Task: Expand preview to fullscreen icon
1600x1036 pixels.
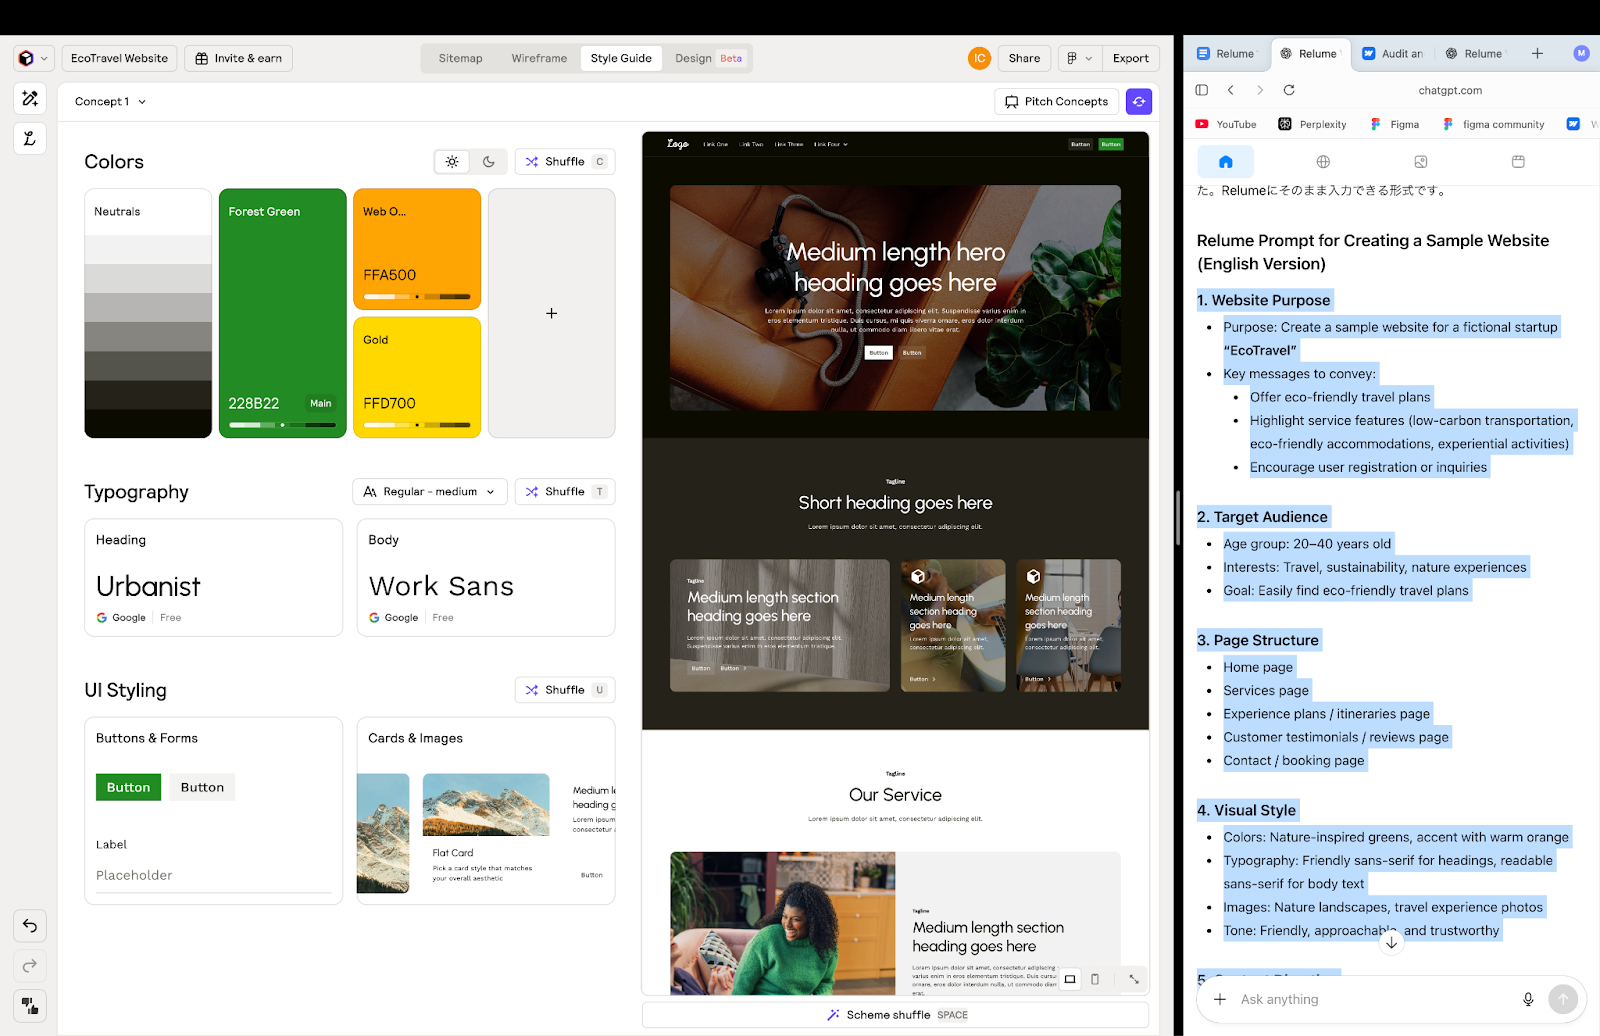Action: point(1134,979)
